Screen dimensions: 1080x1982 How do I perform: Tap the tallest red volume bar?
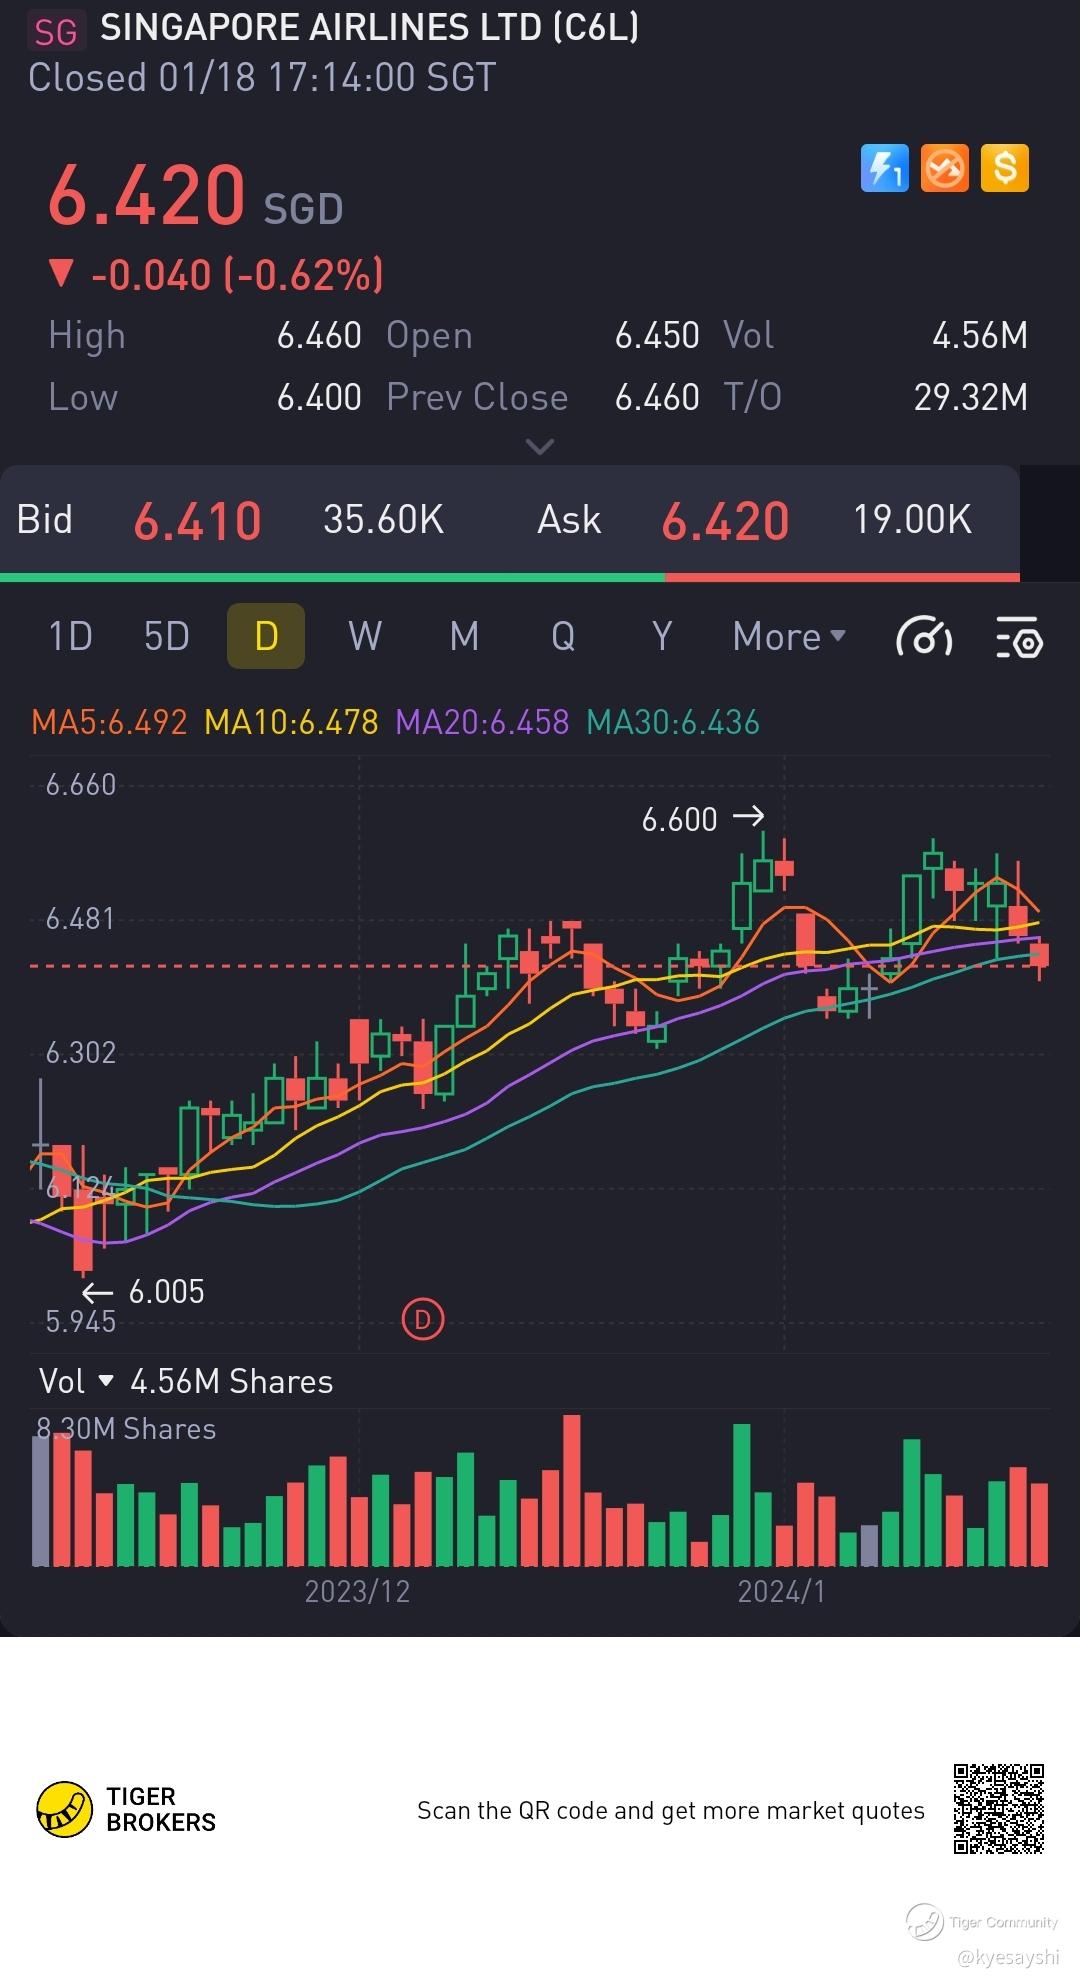[x=572, y=1490]
